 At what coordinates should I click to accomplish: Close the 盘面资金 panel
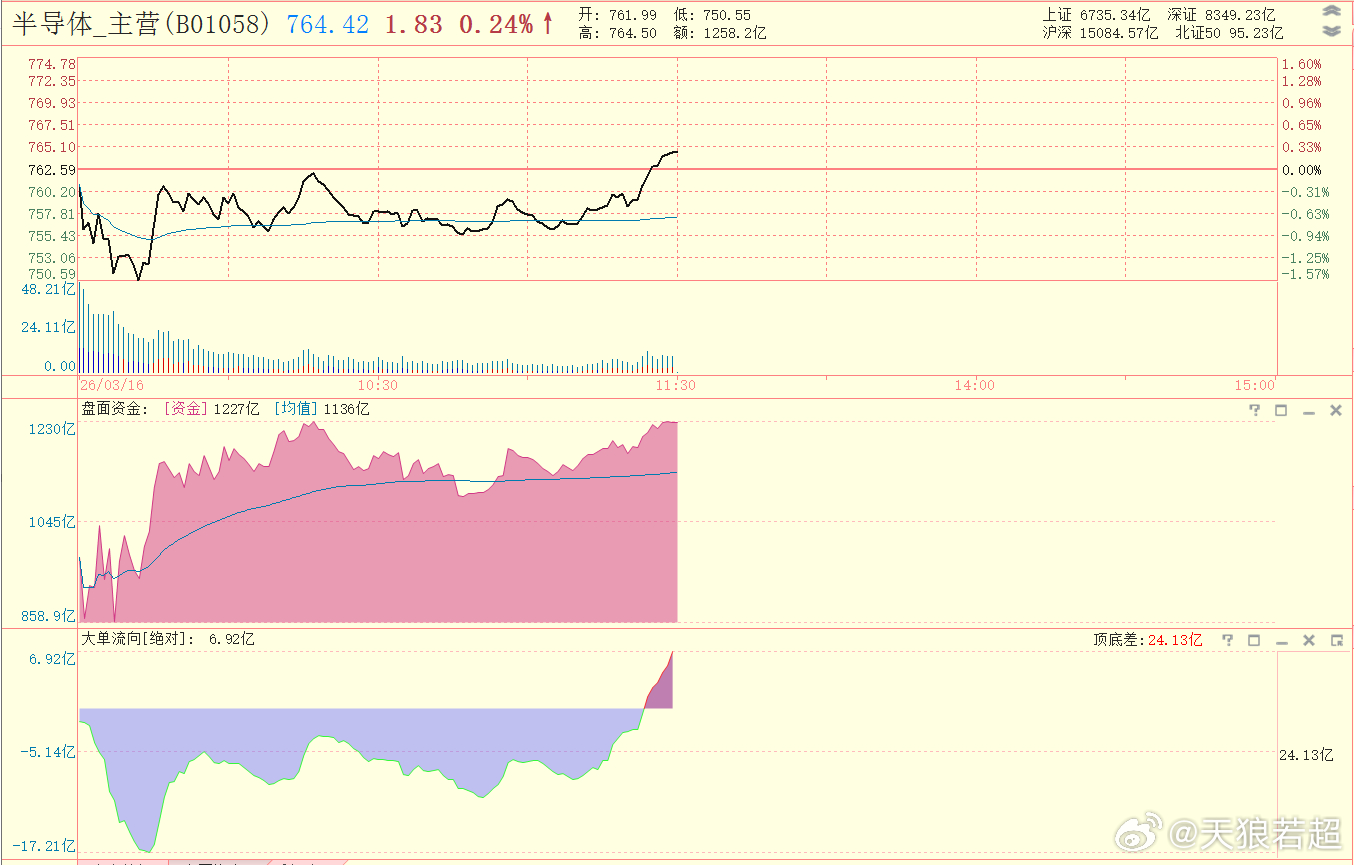[1335, 410]
